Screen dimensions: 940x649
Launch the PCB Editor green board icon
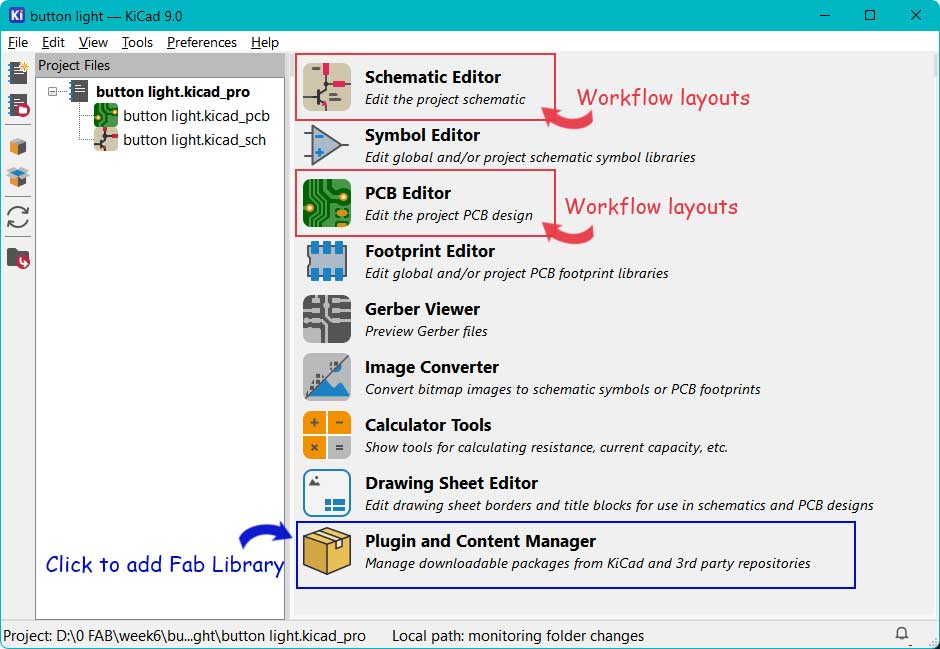point(327,204)
